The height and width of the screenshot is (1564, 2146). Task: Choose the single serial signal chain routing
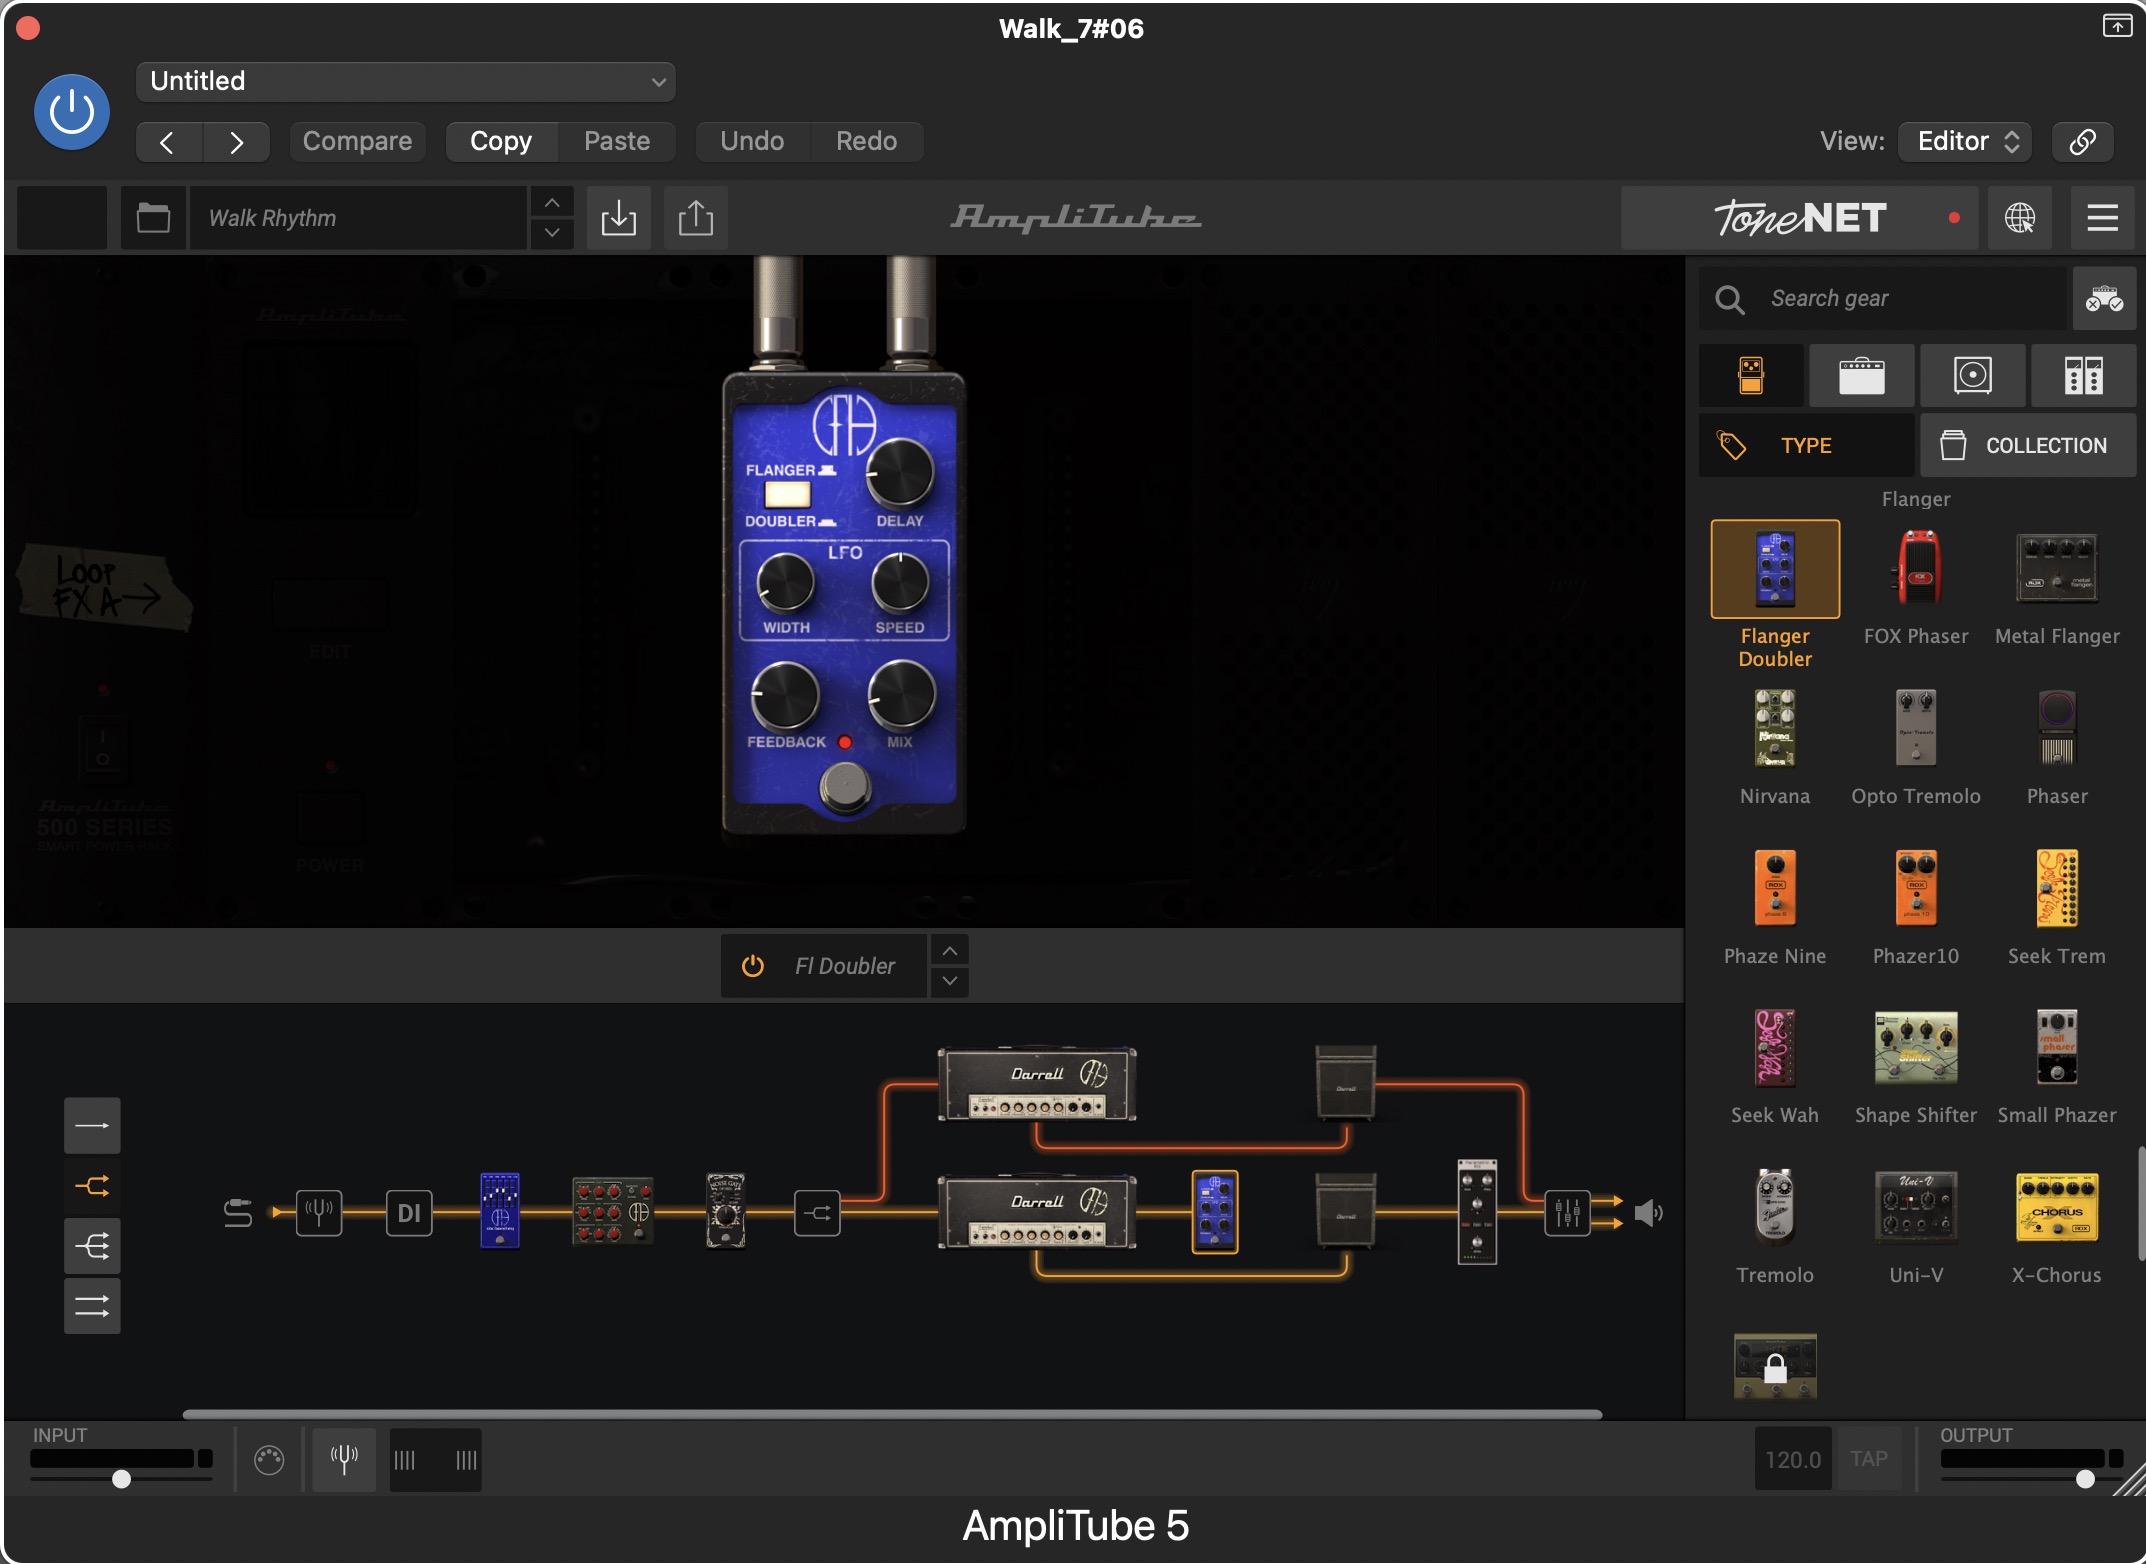point(92,1126)
